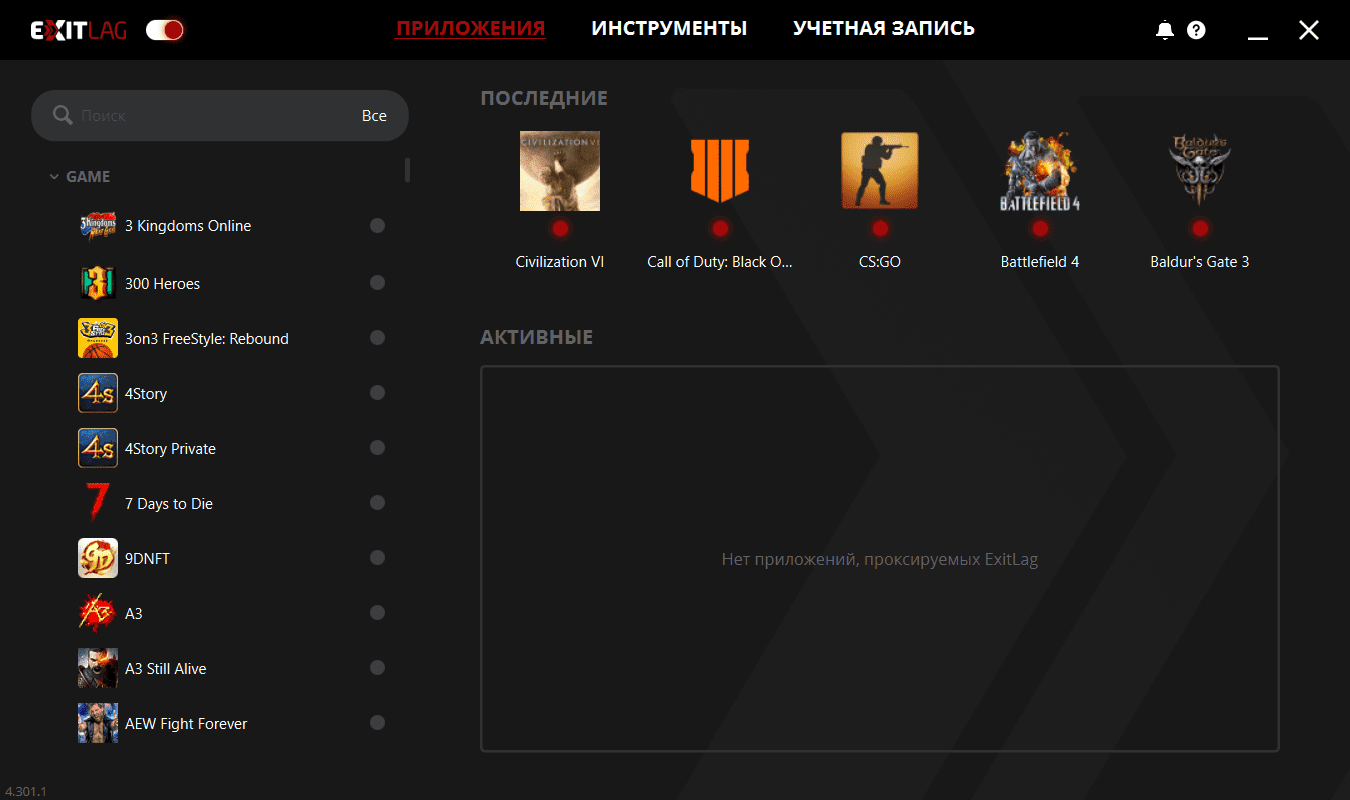Click the AEW Fight Forever label
1350x800 pixels.
tap(186, 724)
